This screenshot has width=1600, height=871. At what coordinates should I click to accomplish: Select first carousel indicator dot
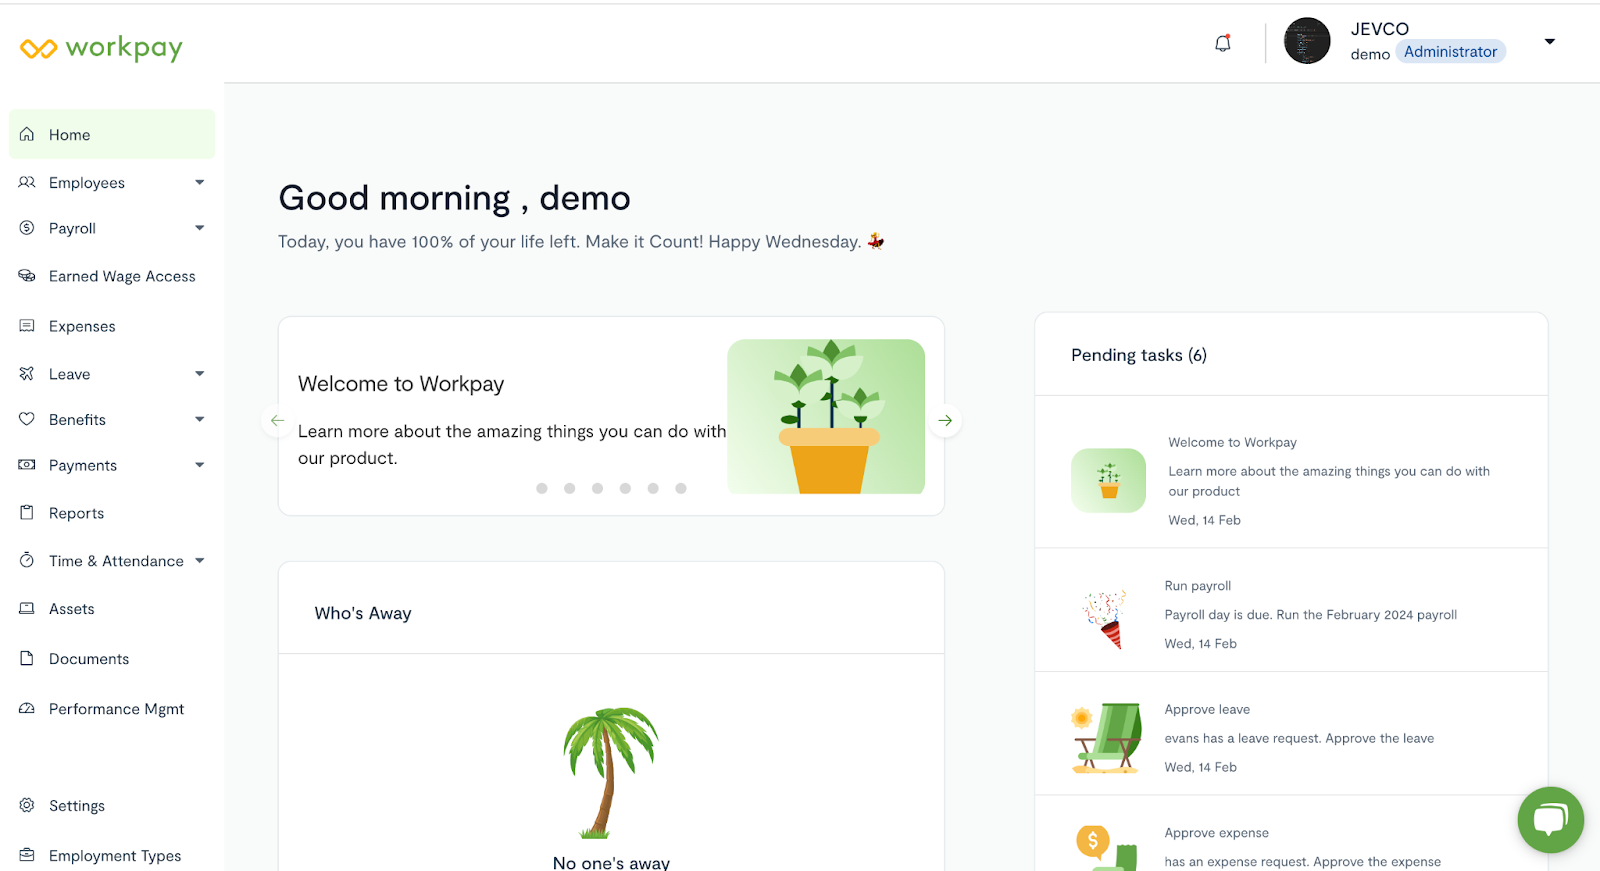pos(542,488)
